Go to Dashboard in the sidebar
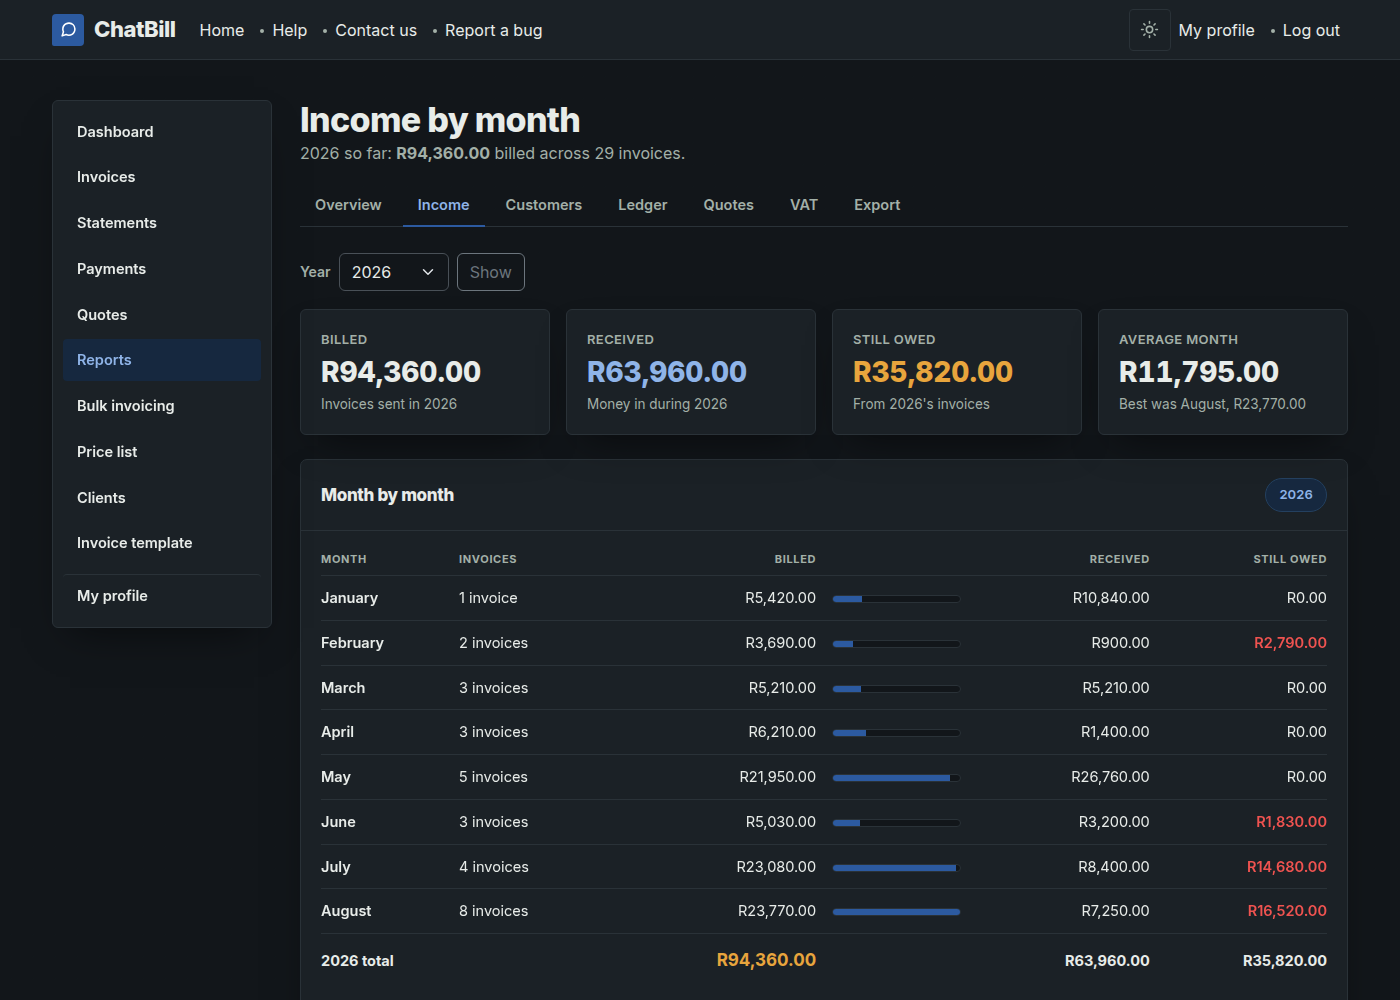The height and width of the screenshot is (1000, 1400). (x=162, y=132)
